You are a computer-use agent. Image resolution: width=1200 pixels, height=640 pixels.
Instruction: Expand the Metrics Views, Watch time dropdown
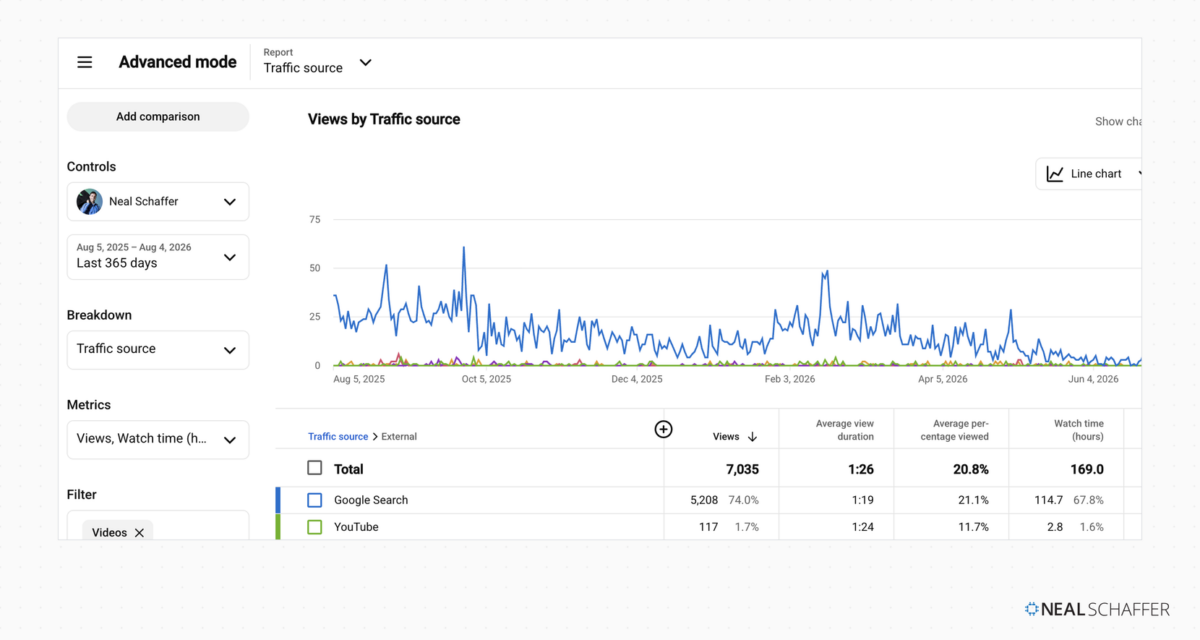(x=158, y=439)
